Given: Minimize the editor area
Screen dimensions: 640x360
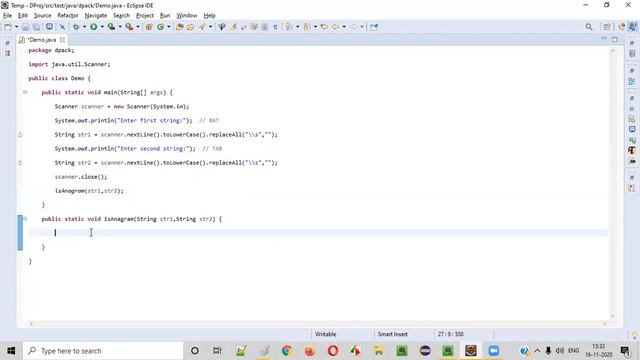Looking at the screenshot, I should coord(604,39).
